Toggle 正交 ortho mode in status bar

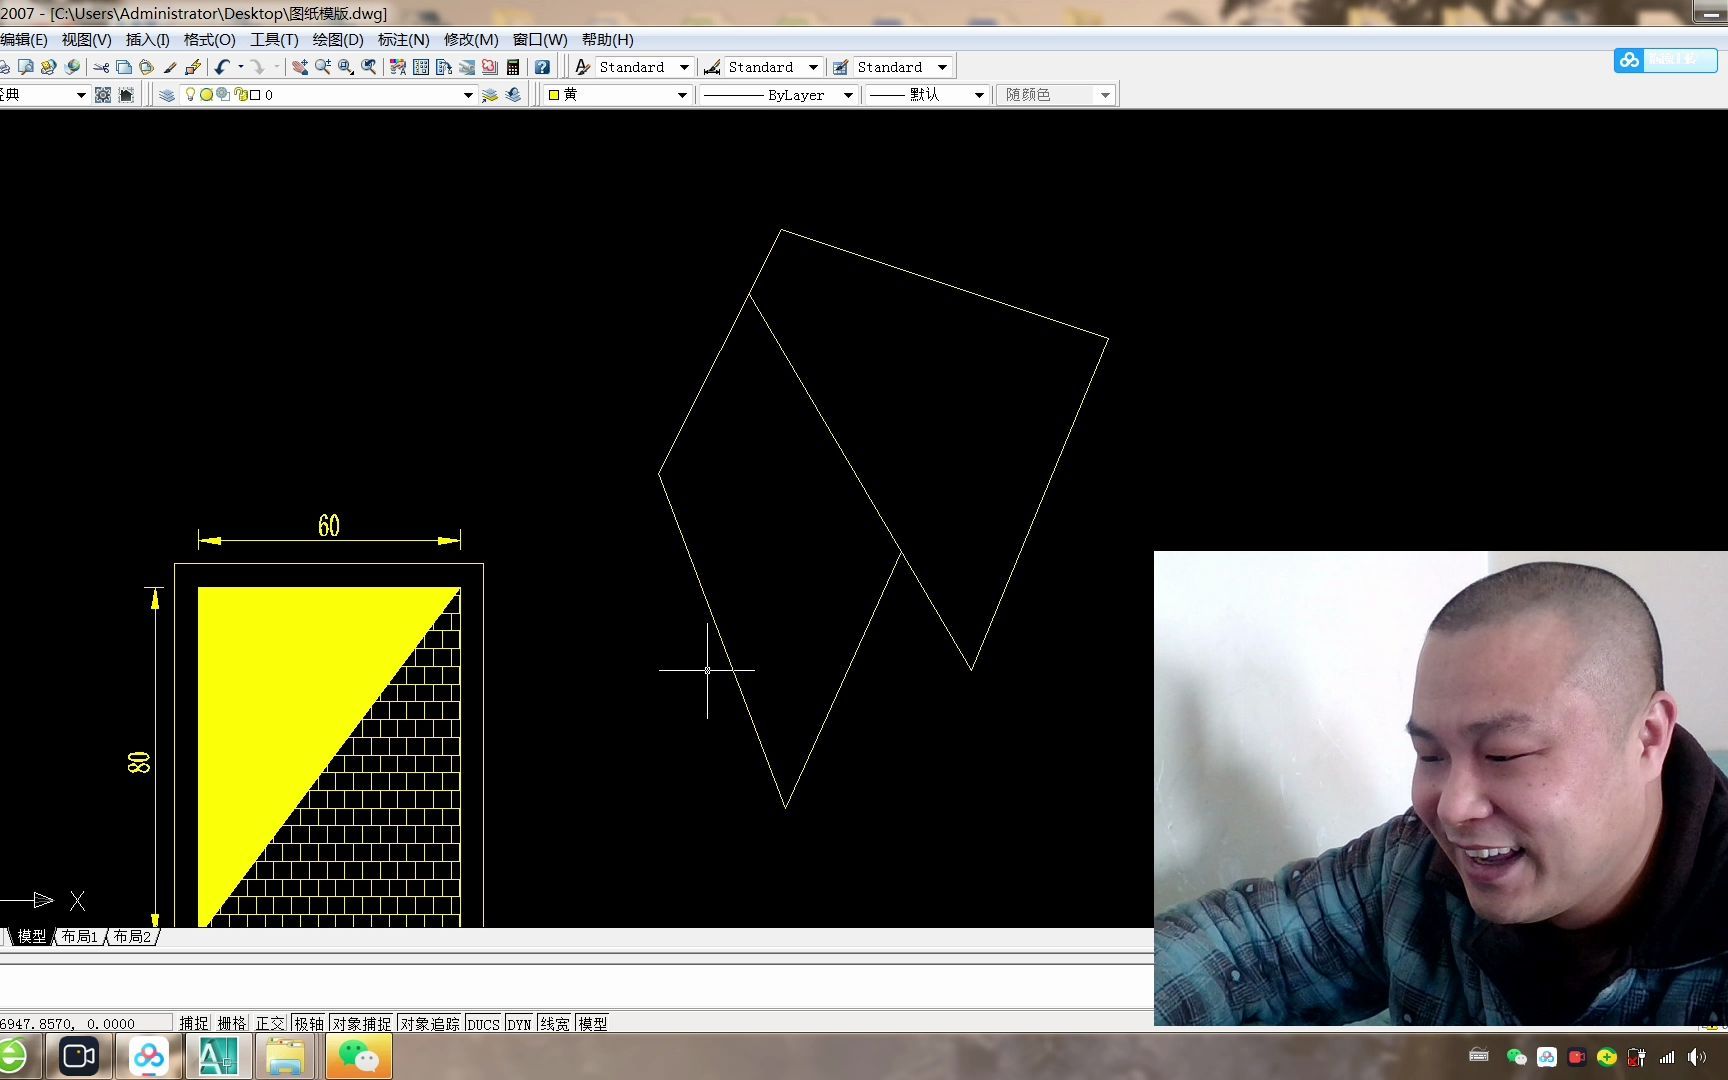[x=270, y=1023]
